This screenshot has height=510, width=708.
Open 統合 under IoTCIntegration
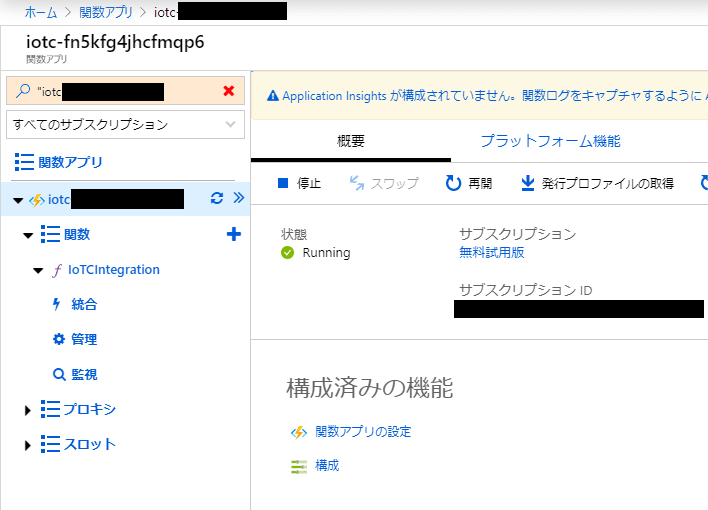[x=84, y=304]
